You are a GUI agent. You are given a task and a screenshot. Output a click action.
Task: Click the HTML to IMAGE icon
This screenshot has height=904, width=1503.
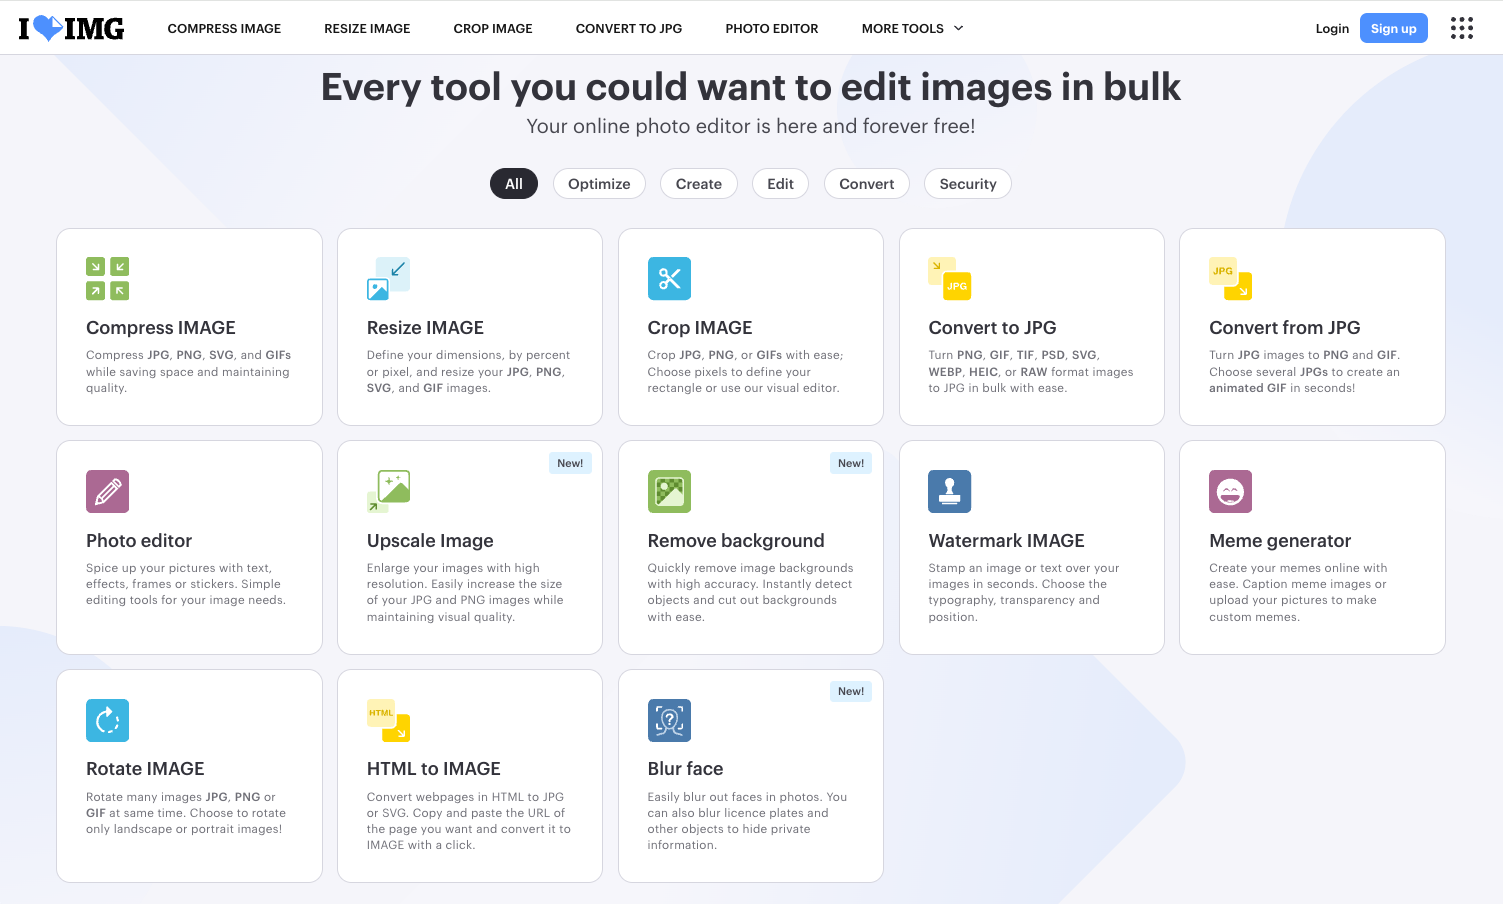click(x=388, y=720)
